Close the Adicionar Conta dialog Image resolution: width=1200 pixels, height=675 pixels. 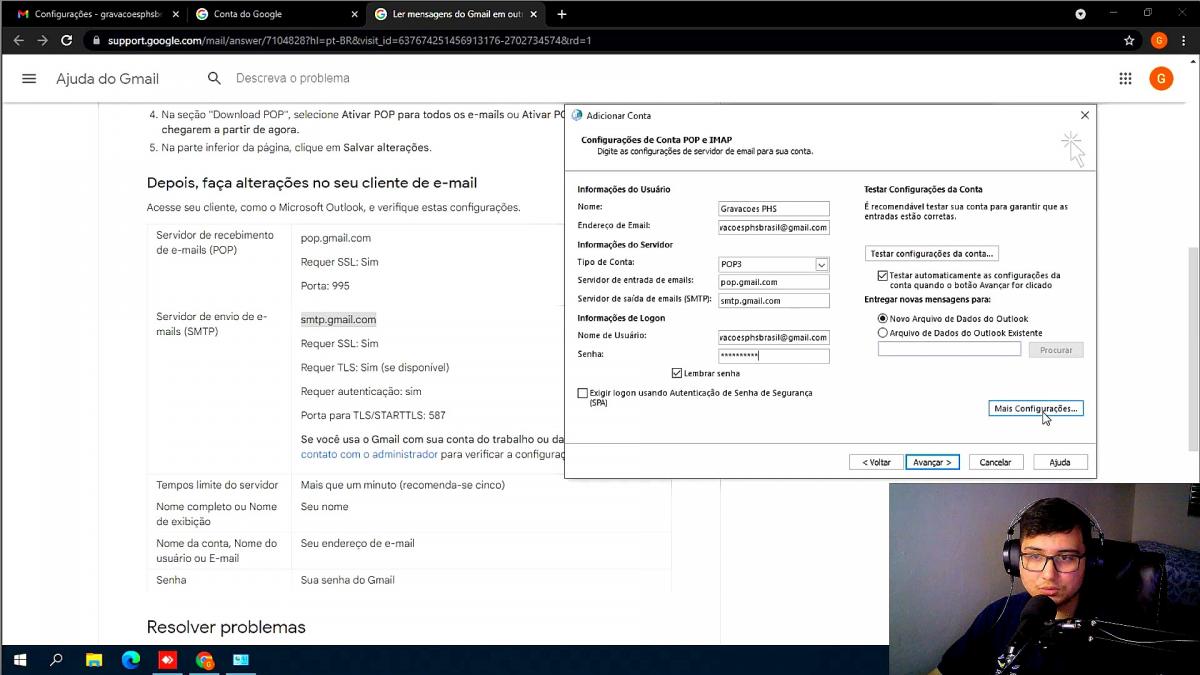(1085, 115)
